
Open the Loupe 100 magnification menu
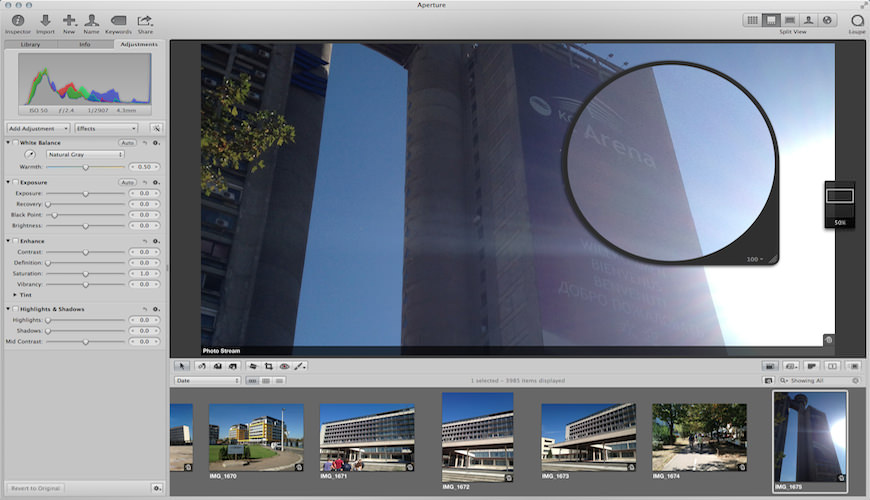pos(755,259)
